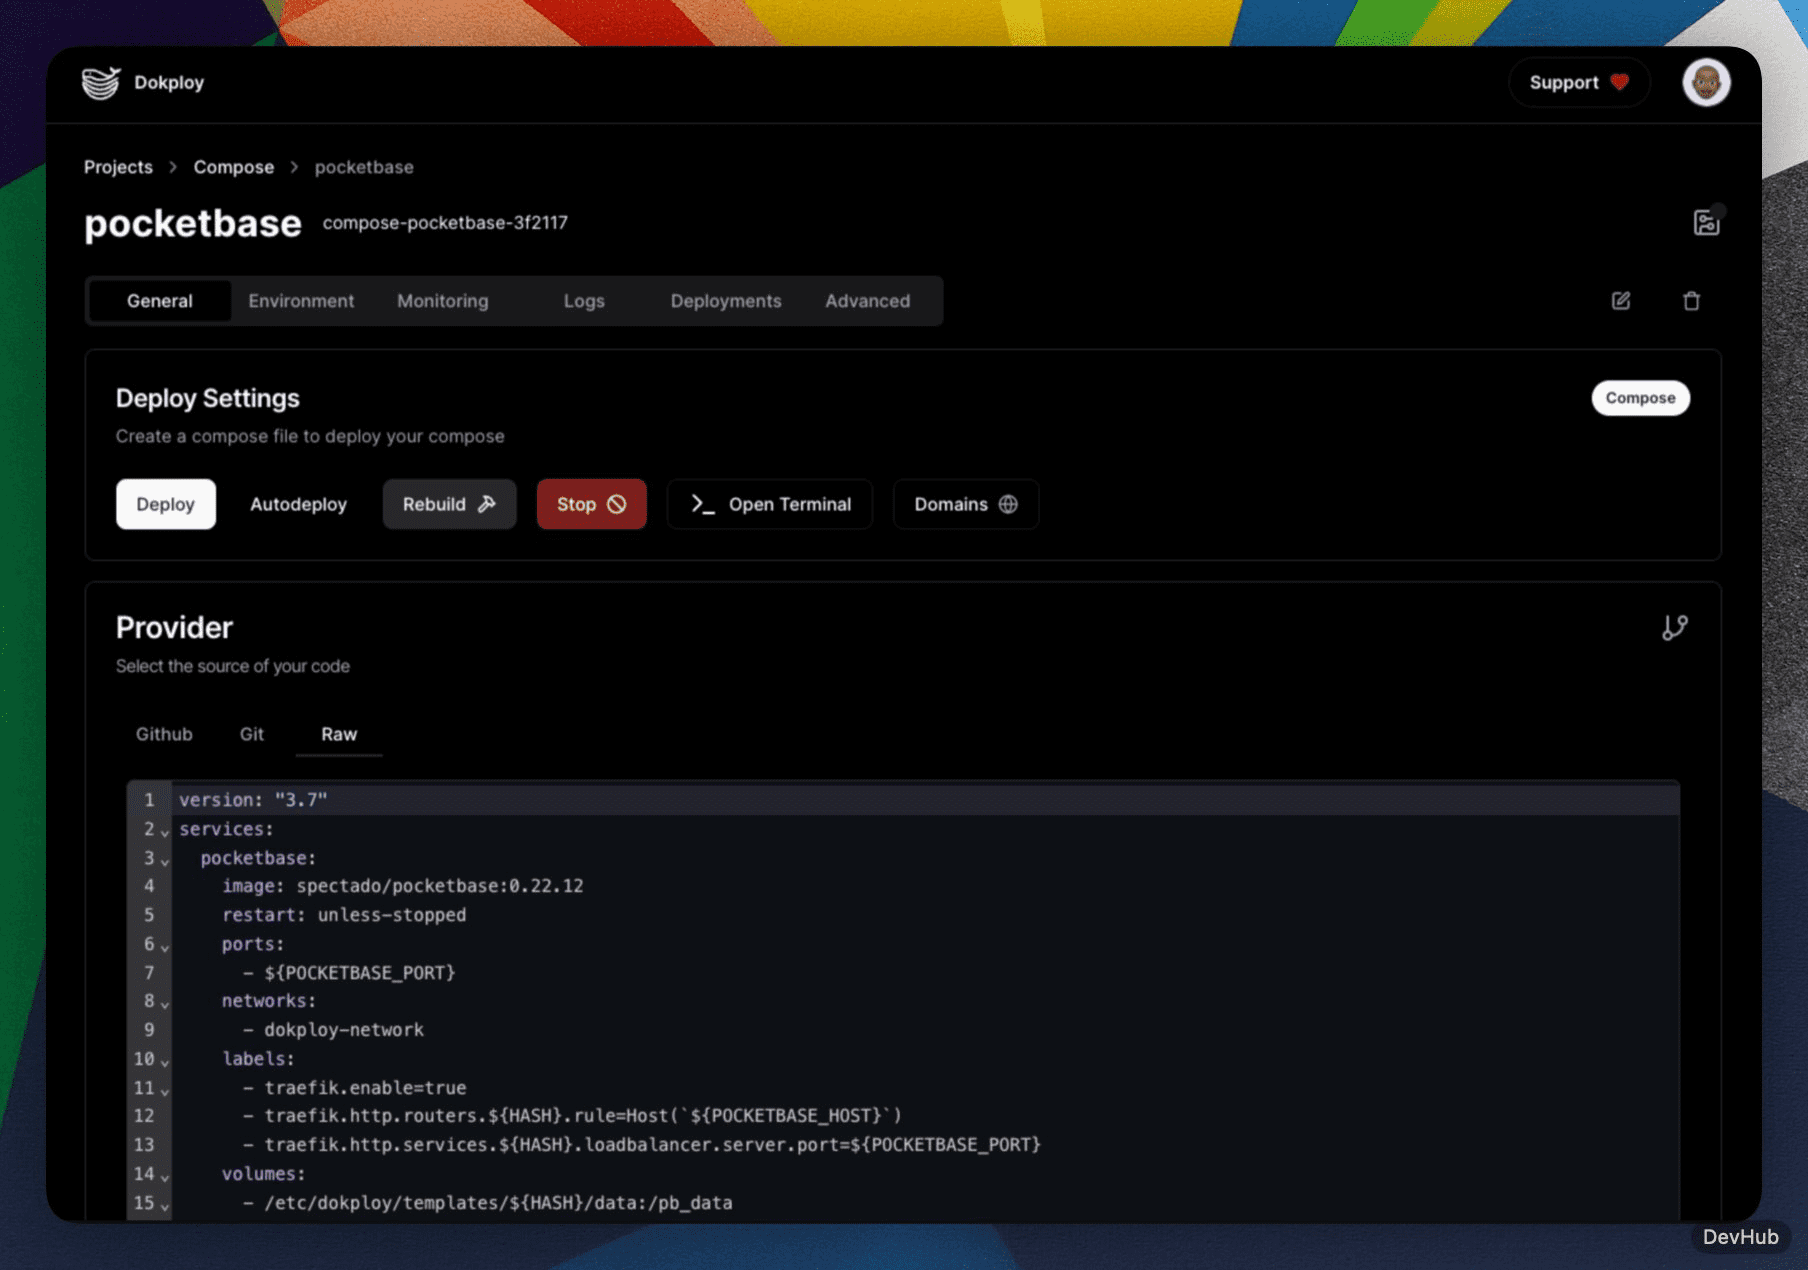Viewport: 1808px width, 1270px height.
Task: Click Rebuild with hammer icon
Action: click(x=449, y=504)
